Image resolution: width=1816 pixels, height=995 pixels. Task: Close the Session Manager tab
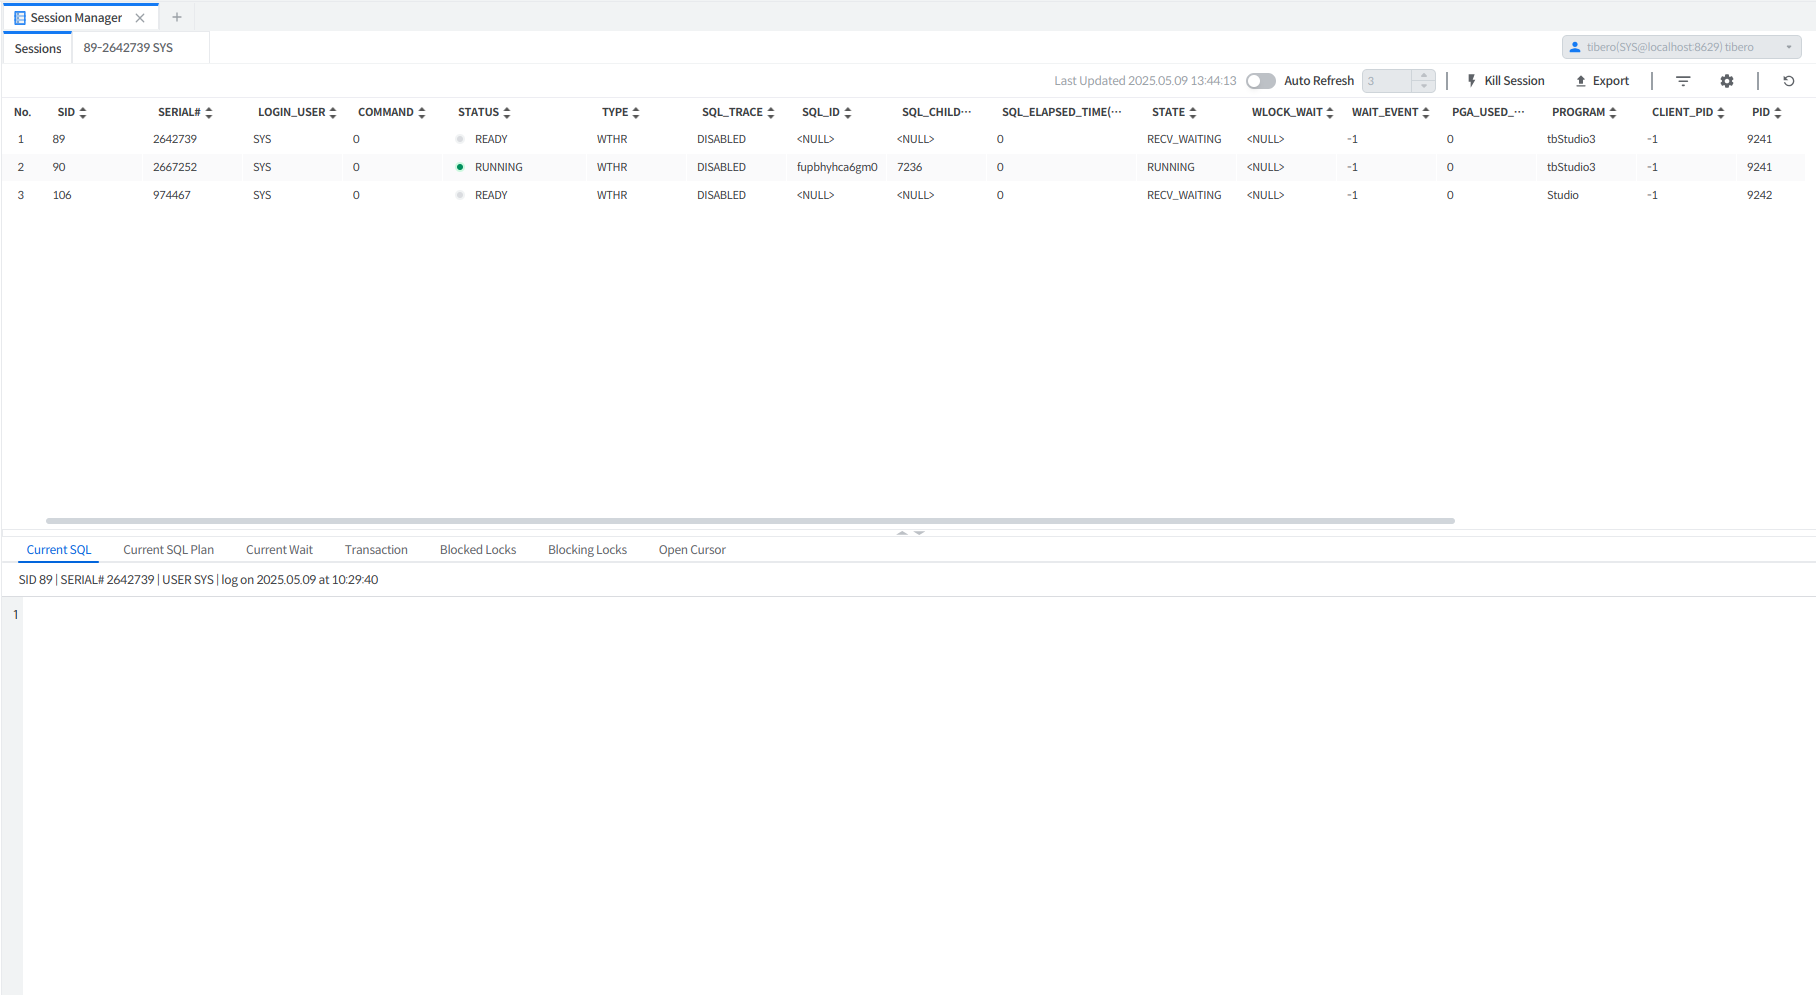(x=140, y=18)
